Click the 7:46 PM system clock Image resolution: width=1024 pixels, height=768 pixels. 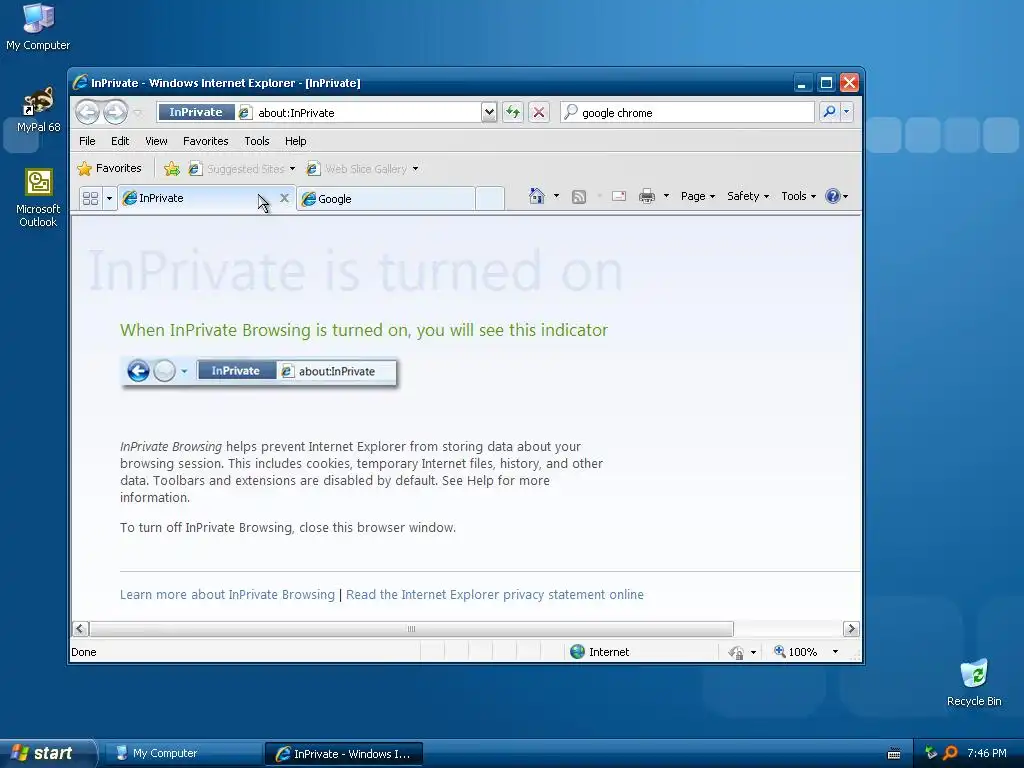click(987, 753)
